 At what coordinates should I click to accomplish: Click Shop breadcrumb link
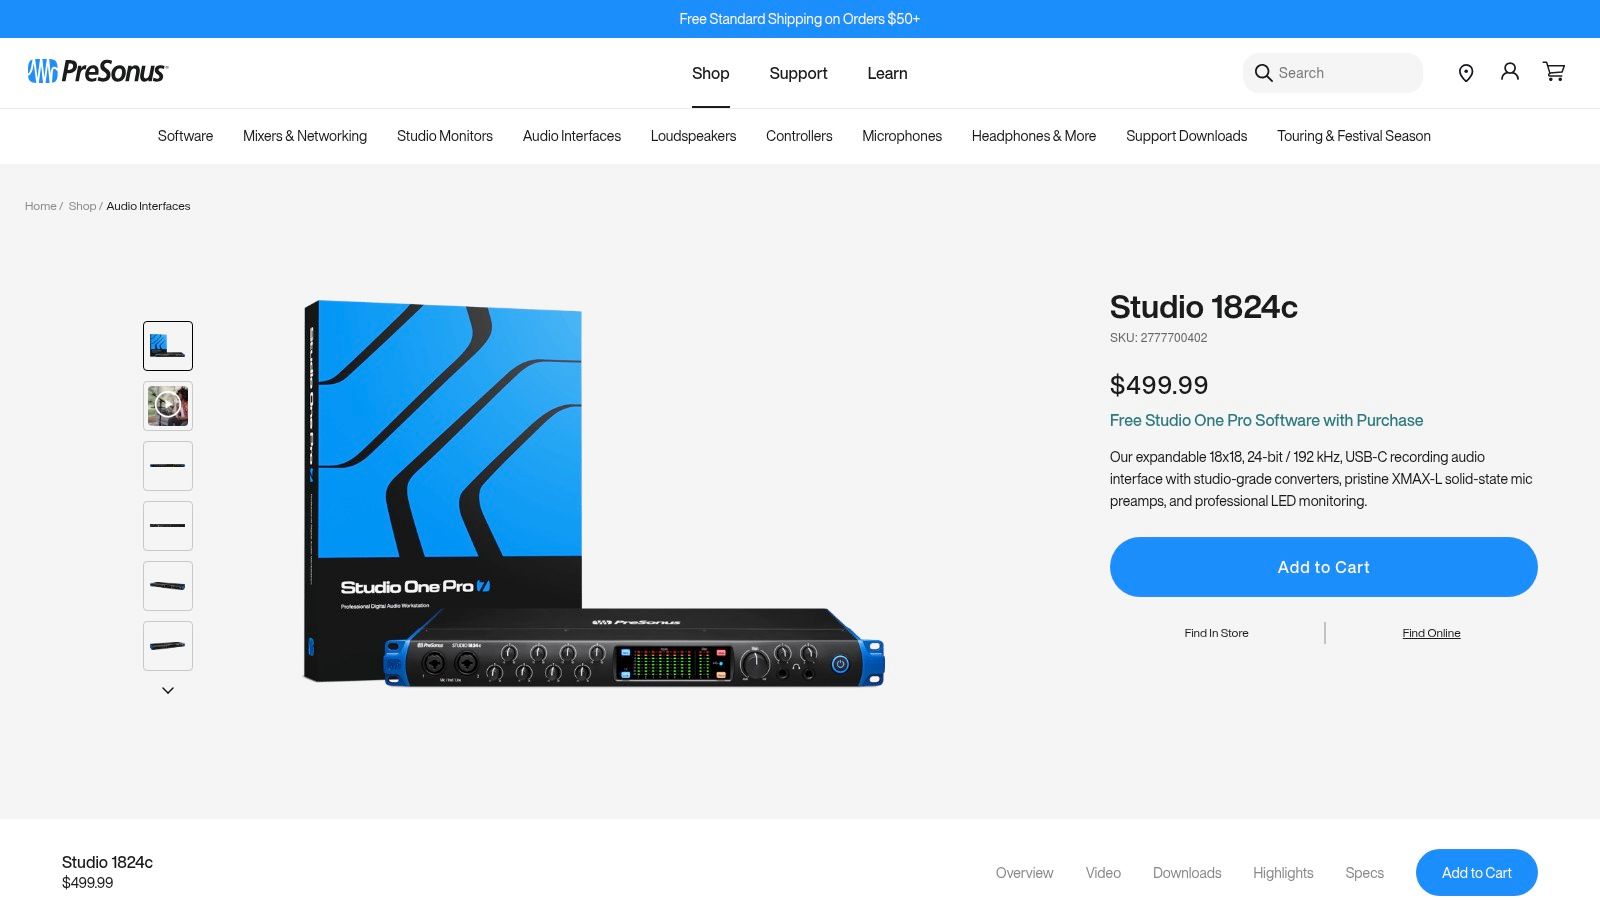(82, 206)
